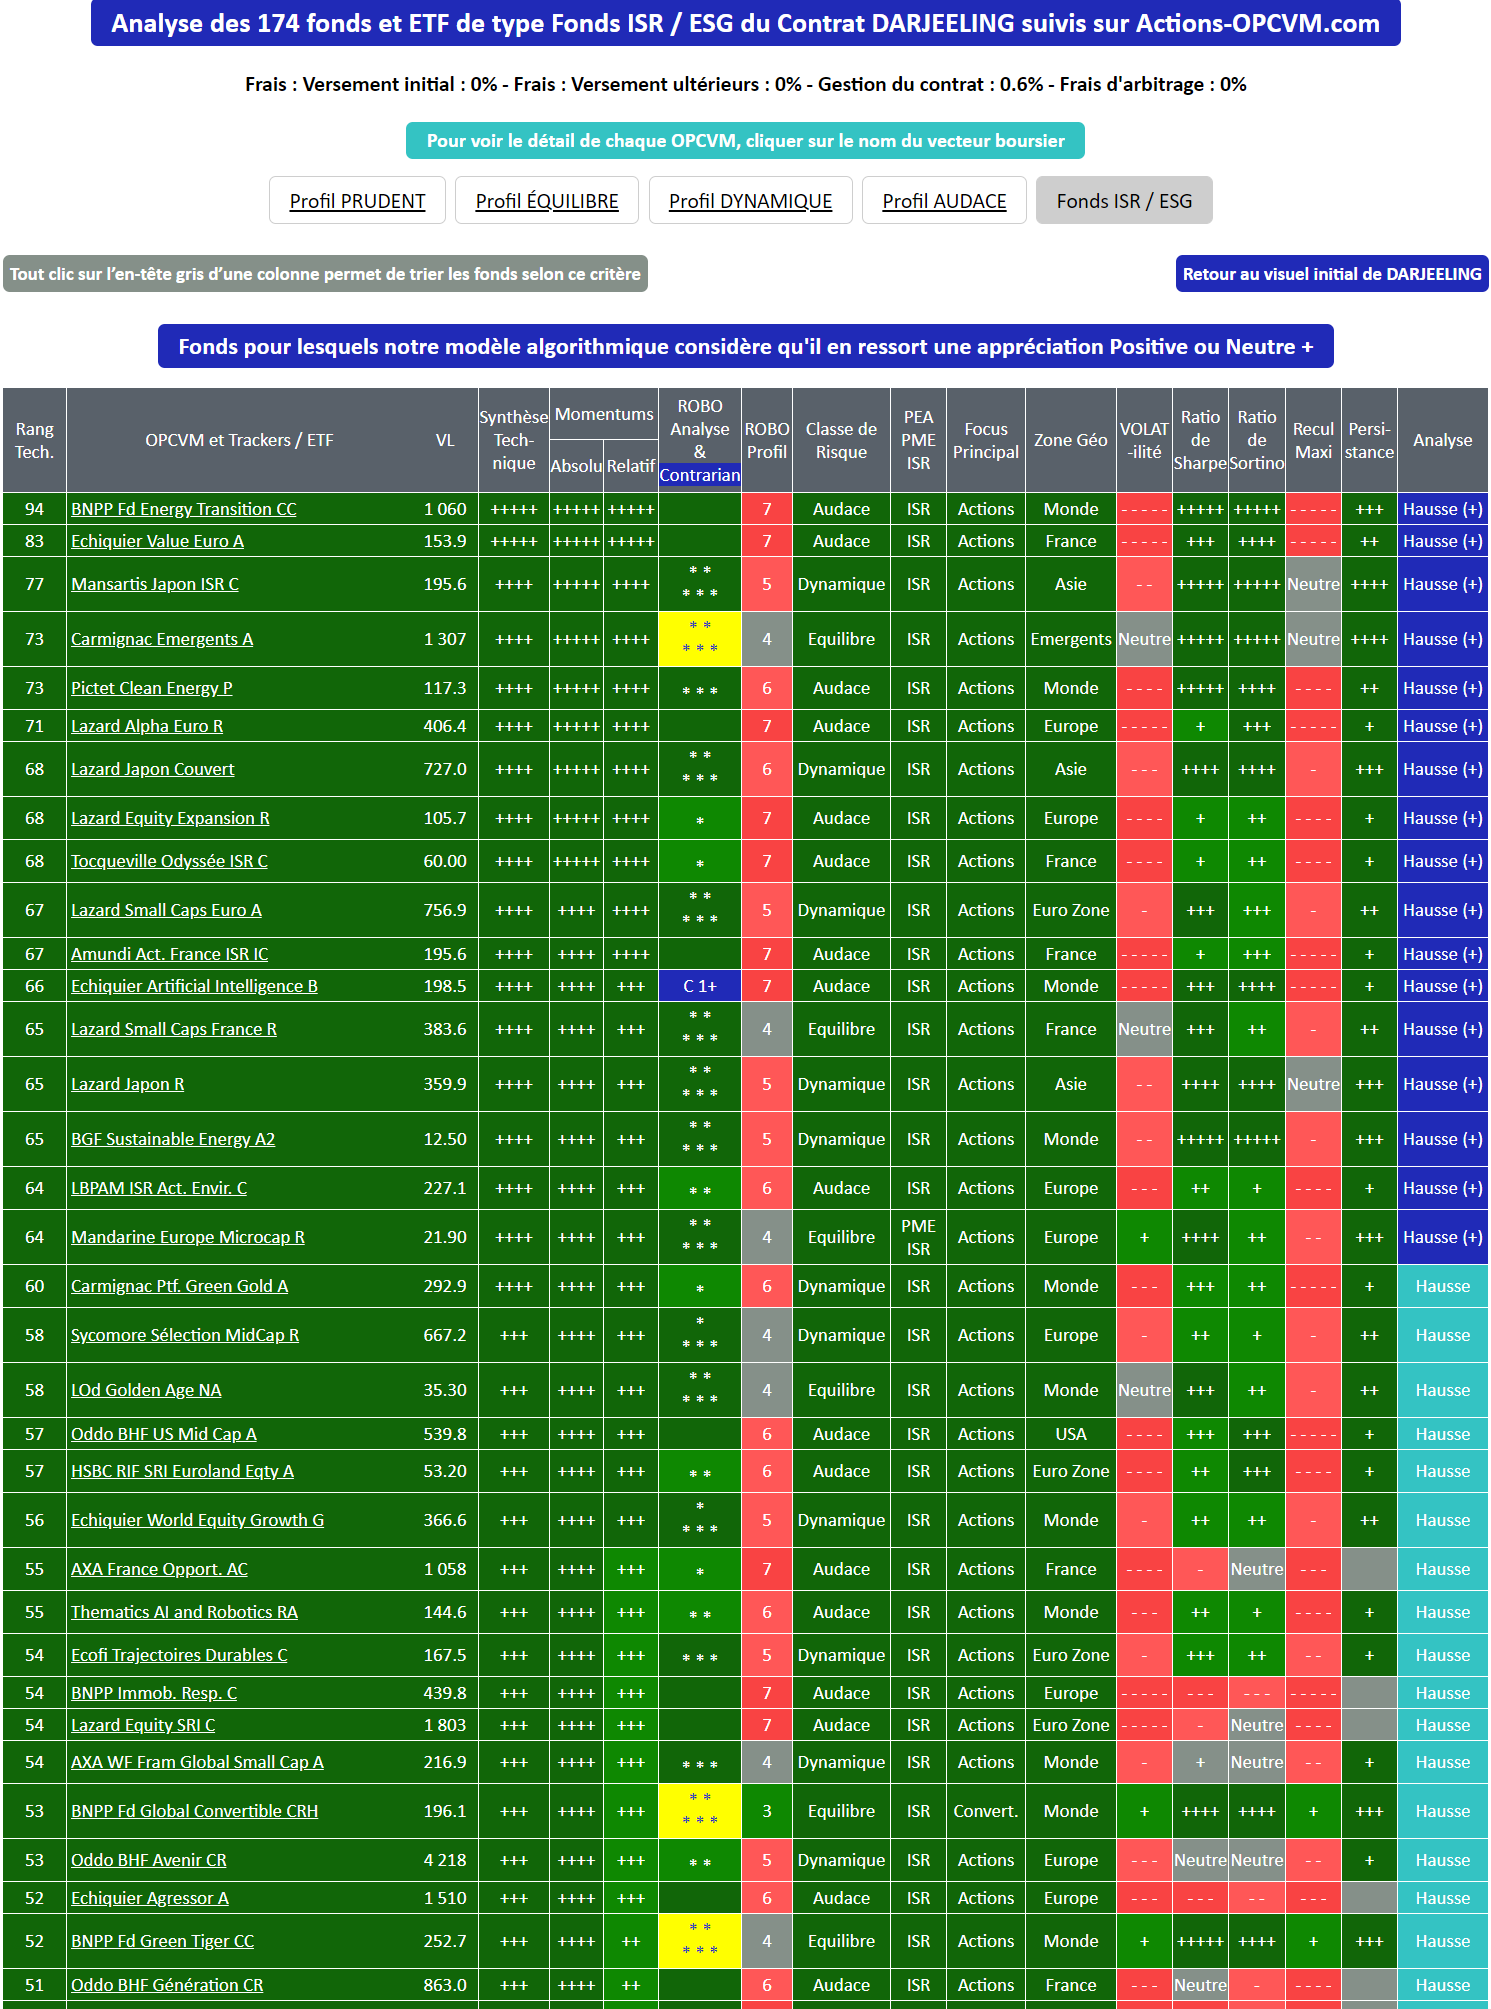Viewport: 1491px width, 2009px height.
Task: Open Carmignac Emergents A fund page
Action: pyautogui.click(x=162, y=639)
